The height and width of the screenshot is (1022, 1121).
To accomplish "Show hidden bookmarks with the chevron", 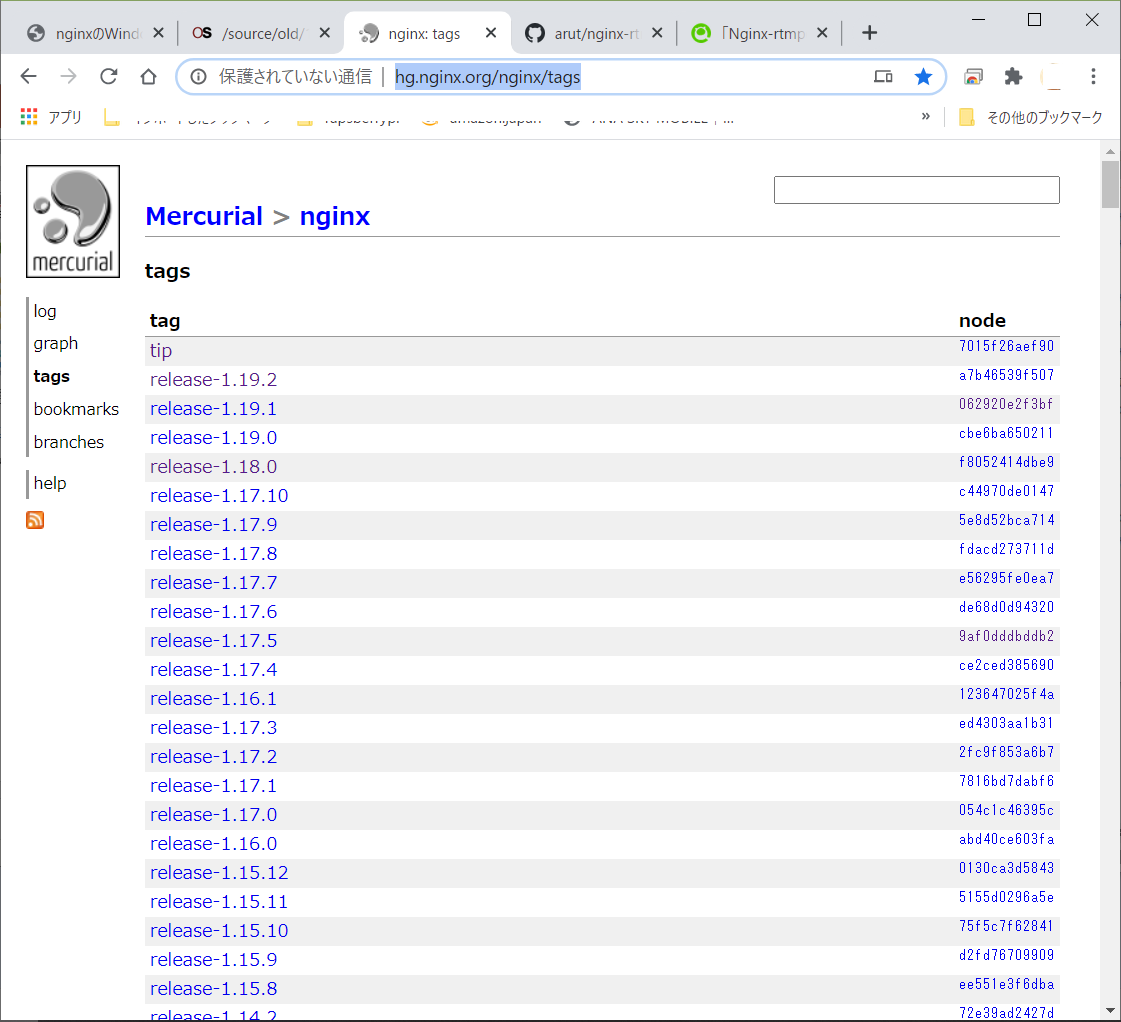I will (926, 116).
